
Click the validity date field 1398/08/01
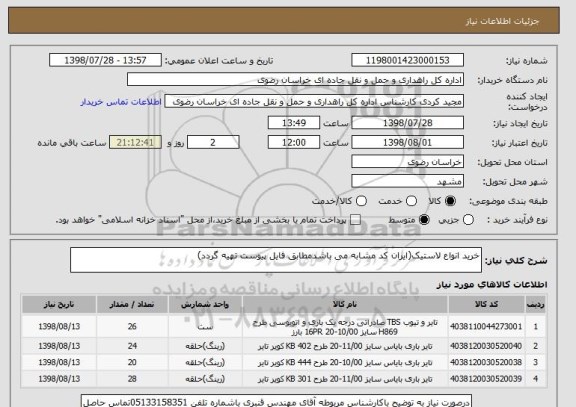(407, 142)
